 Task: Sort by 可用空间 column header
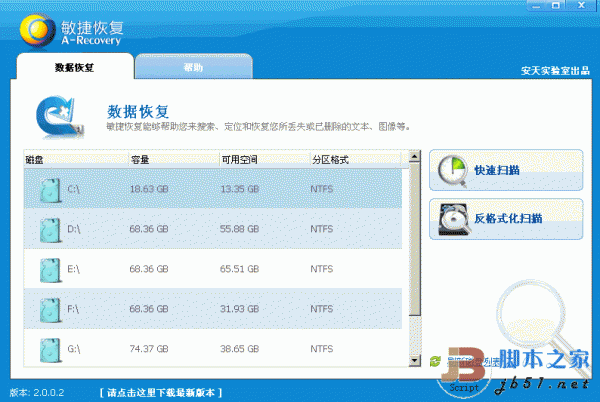point(265,159)
